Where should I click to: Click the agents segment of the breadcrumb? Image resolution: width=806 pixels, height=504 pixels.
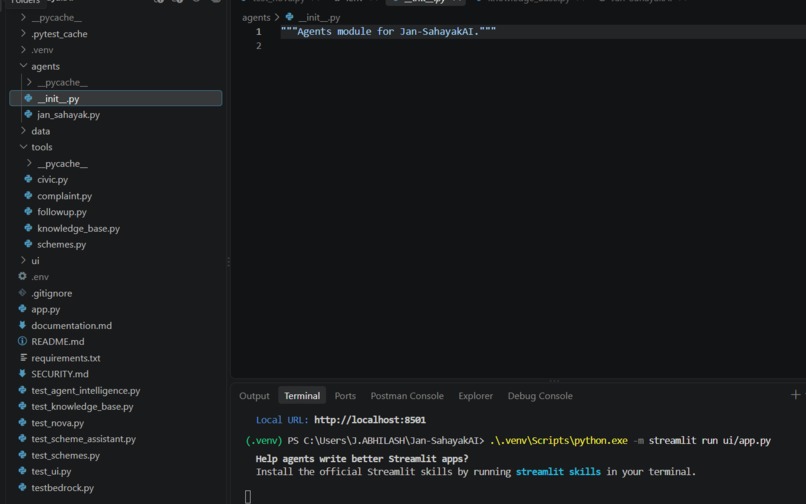(256, 17)
